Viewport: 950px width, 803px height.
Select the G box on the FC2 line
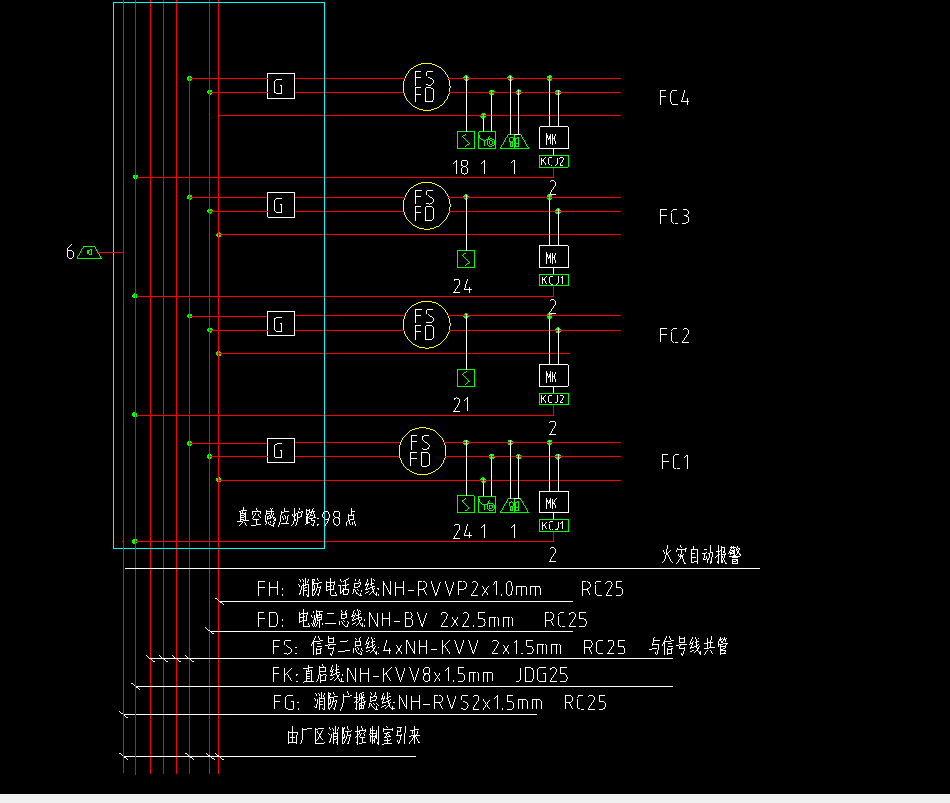[x=281, y=324]
